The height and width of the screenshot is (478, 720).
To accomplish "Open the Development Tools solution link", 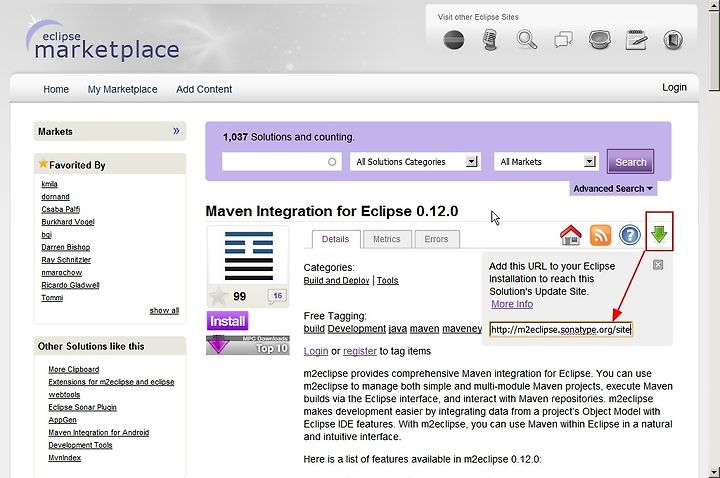I will [80, 445].
